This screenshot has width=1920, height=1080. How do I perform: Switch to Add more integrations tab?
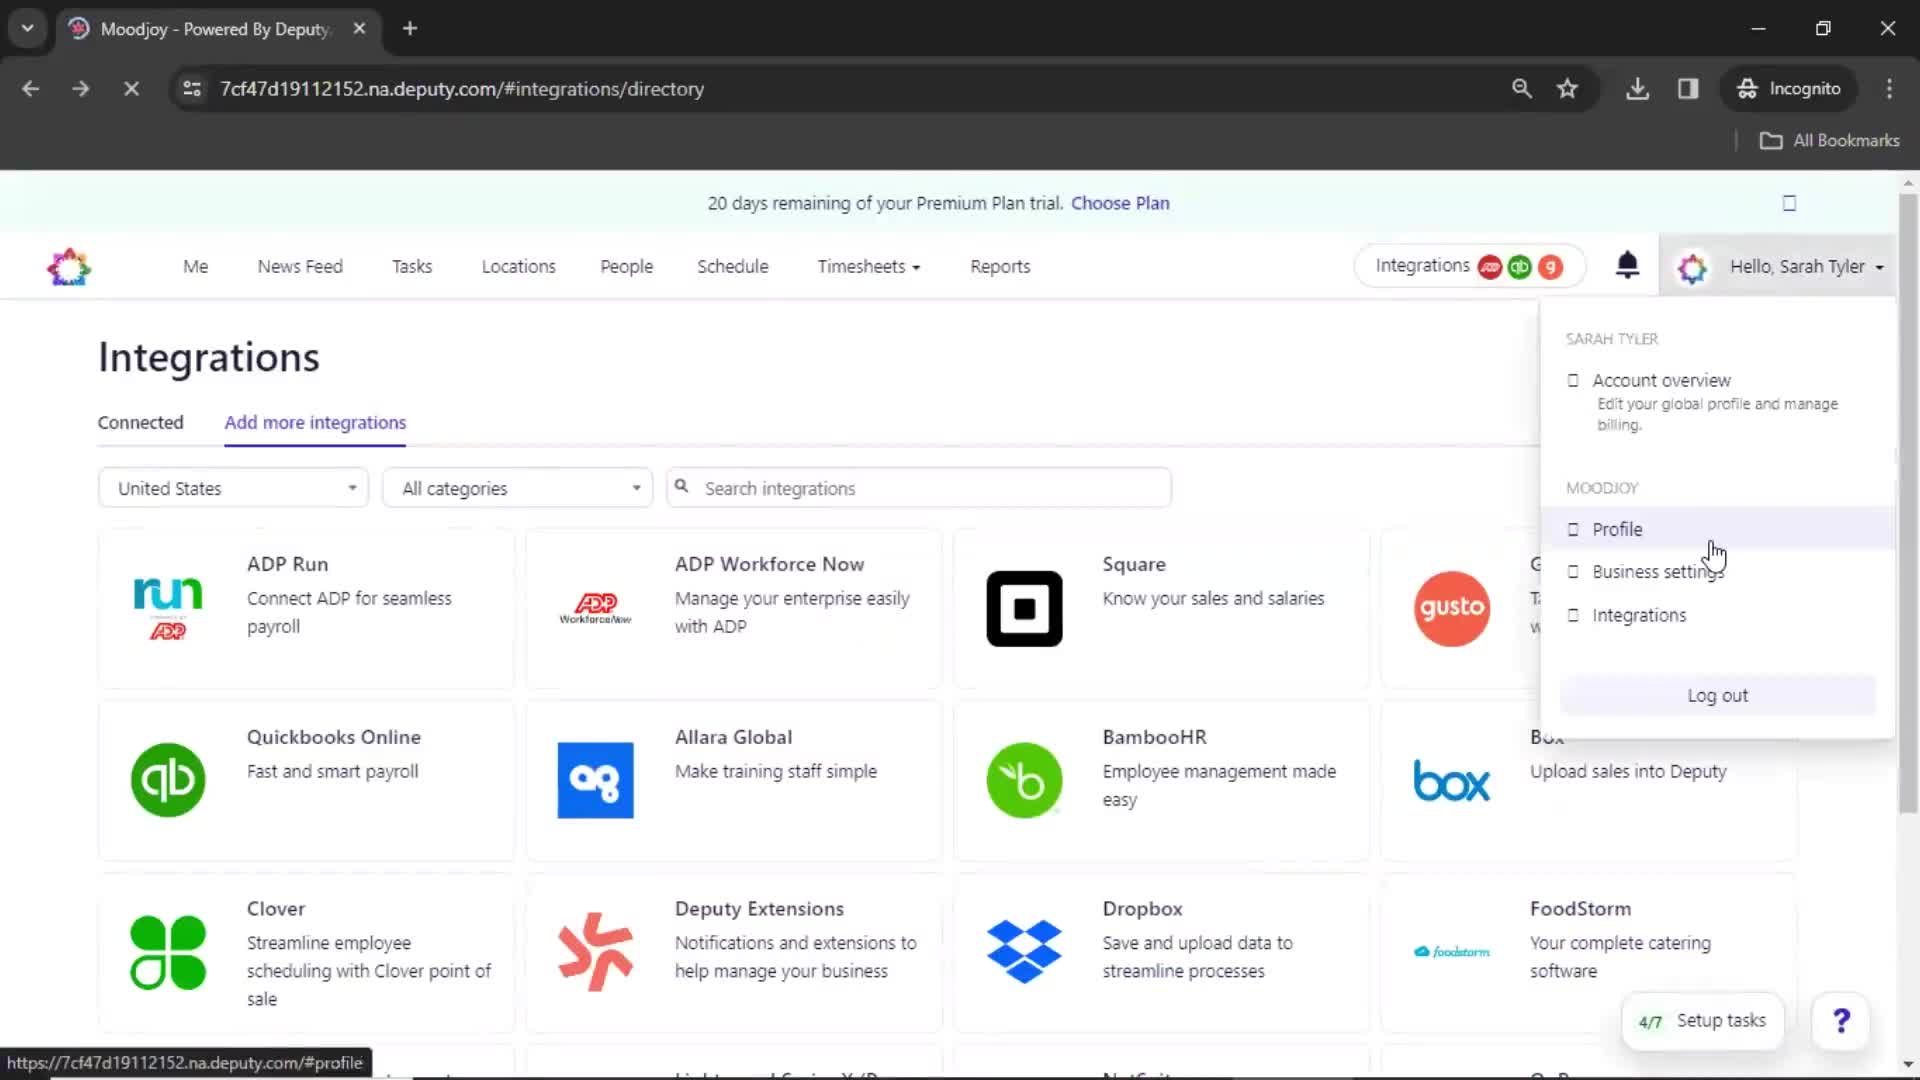pos(315,422)
